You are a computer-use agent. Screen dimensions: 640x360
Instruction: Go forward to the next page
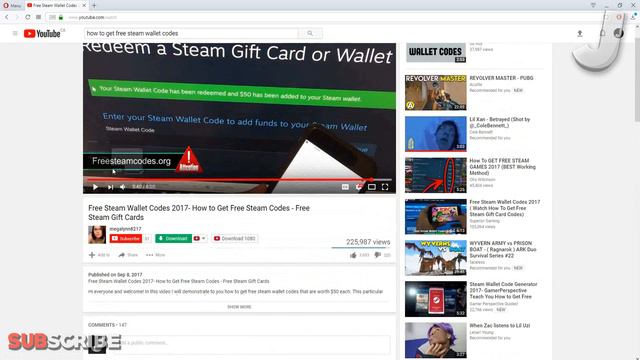click(17, 17)
